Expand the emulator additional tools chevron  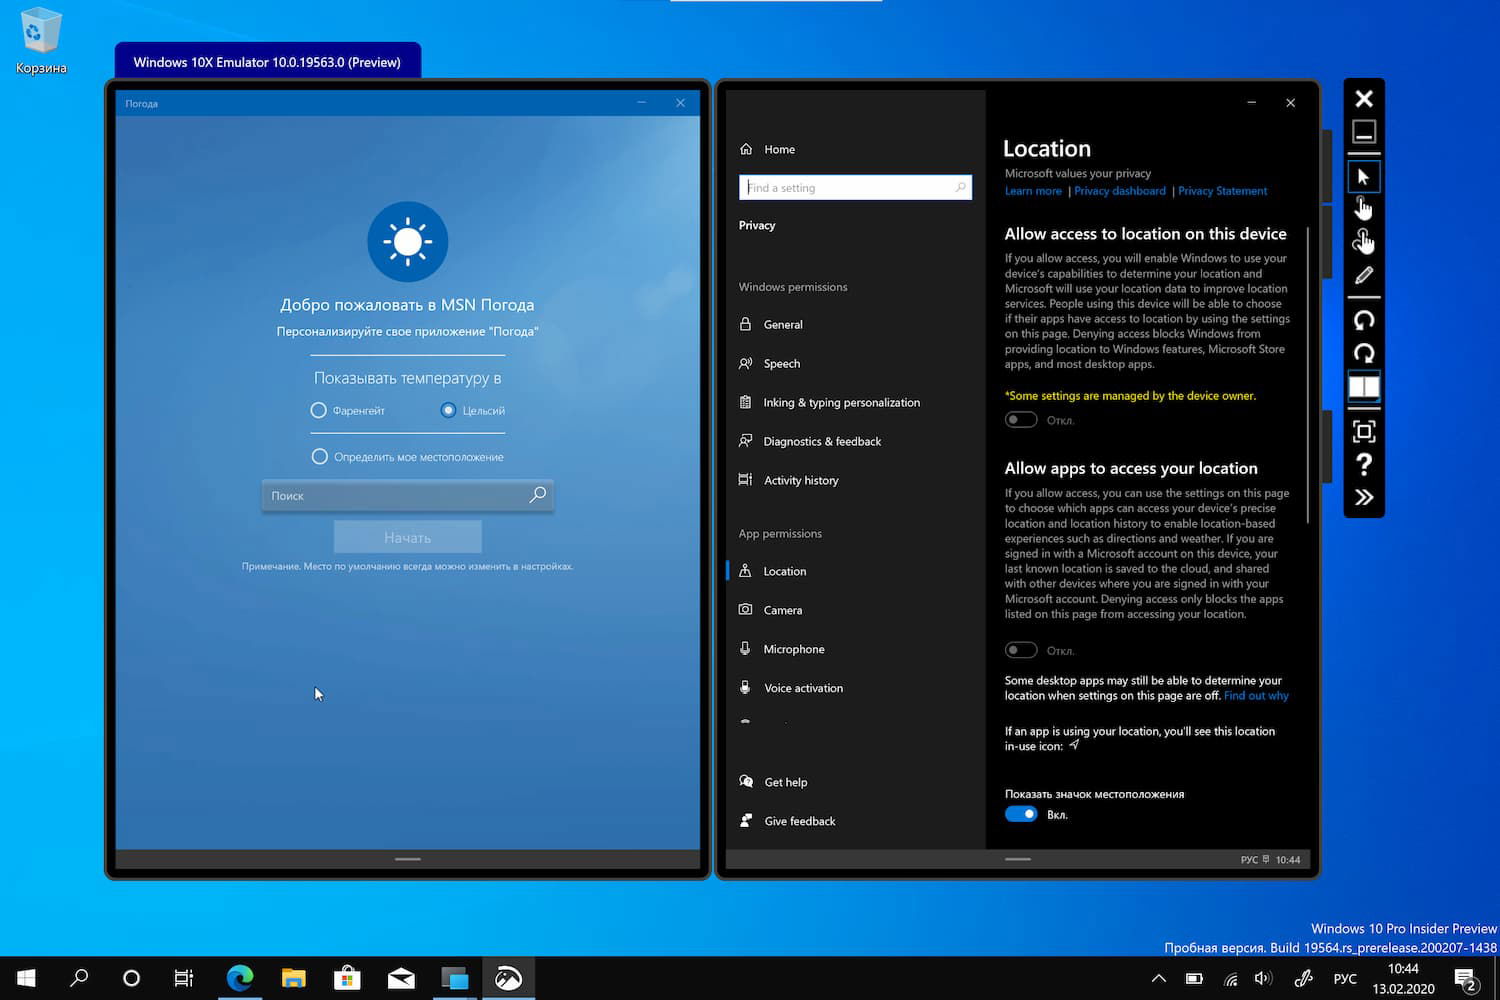pos(1363,497)
